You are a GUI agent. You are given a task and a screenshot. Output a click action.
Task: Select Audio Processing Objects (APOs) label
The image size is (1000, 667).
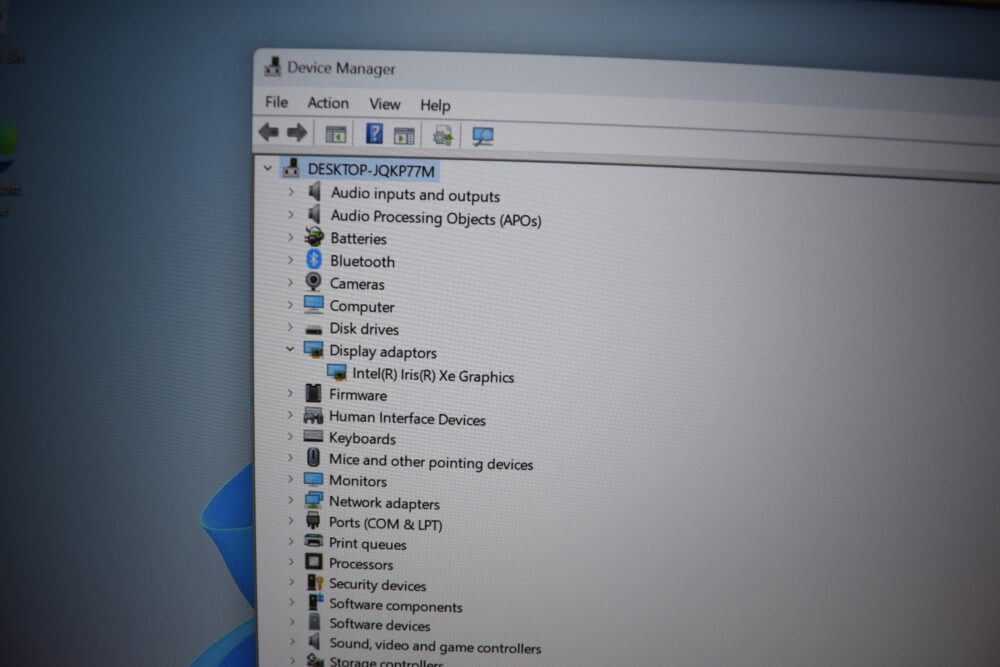tap(436, 217)
